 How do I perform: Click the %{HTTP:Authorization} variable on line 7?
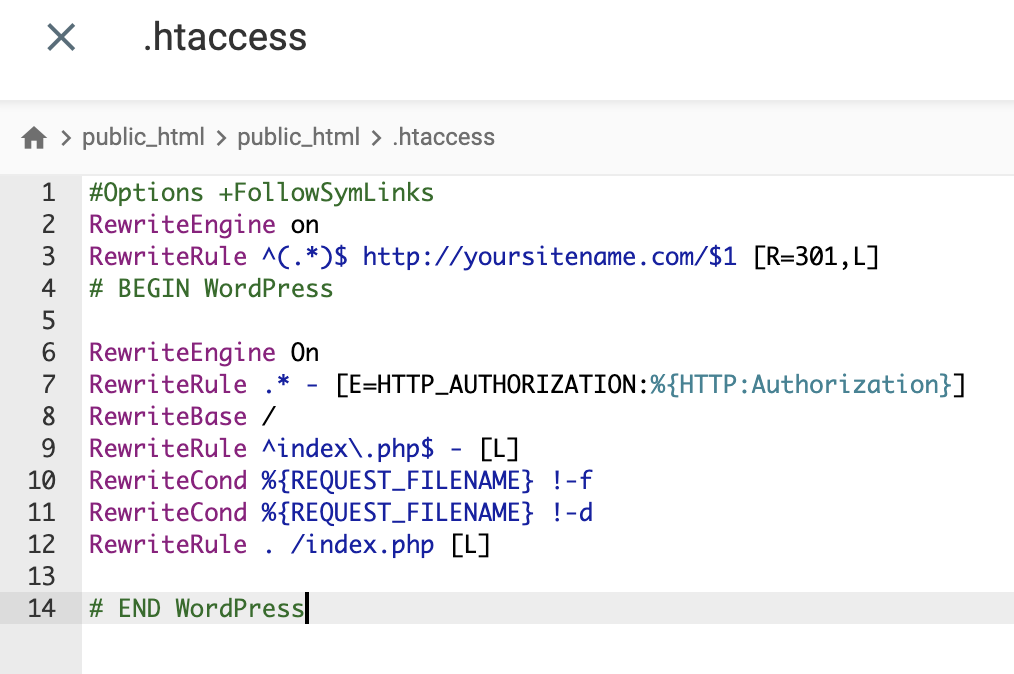tap(800, 384)
